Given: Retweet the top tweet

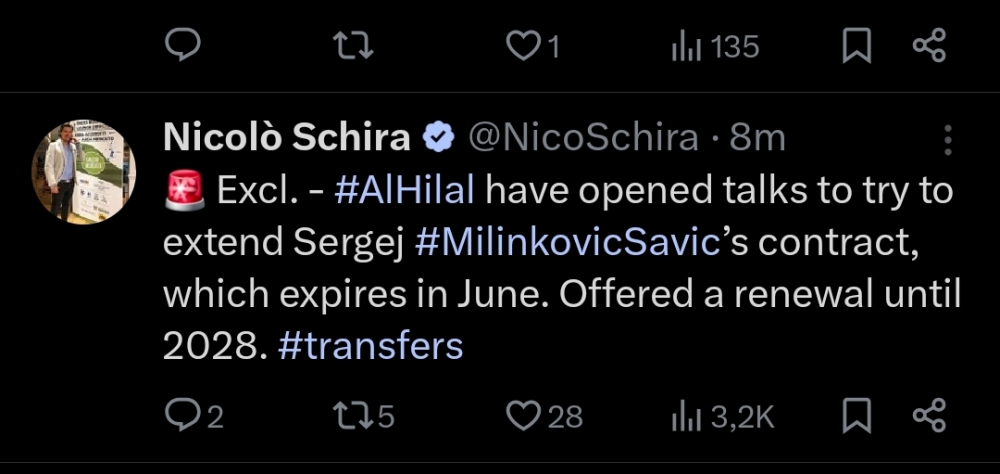Looking at the screenshot, I should click(x=351, y=46).
